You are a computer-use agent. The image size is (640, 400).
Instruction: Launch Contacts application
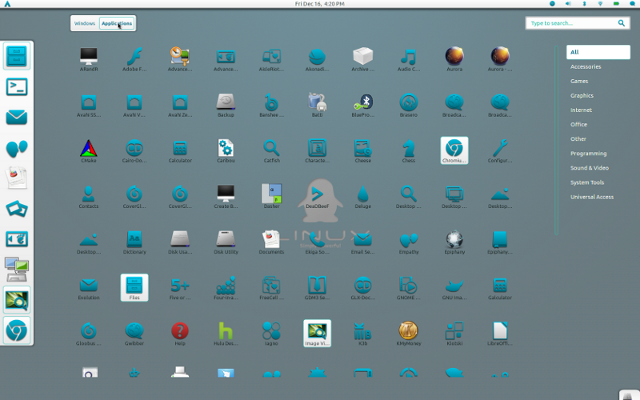tap(89, 196)
